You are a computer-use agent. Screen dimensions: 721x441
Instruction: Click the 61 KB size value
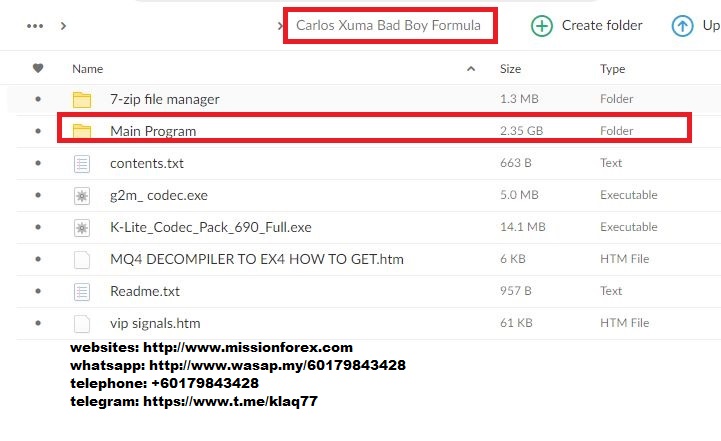[516, 323]
